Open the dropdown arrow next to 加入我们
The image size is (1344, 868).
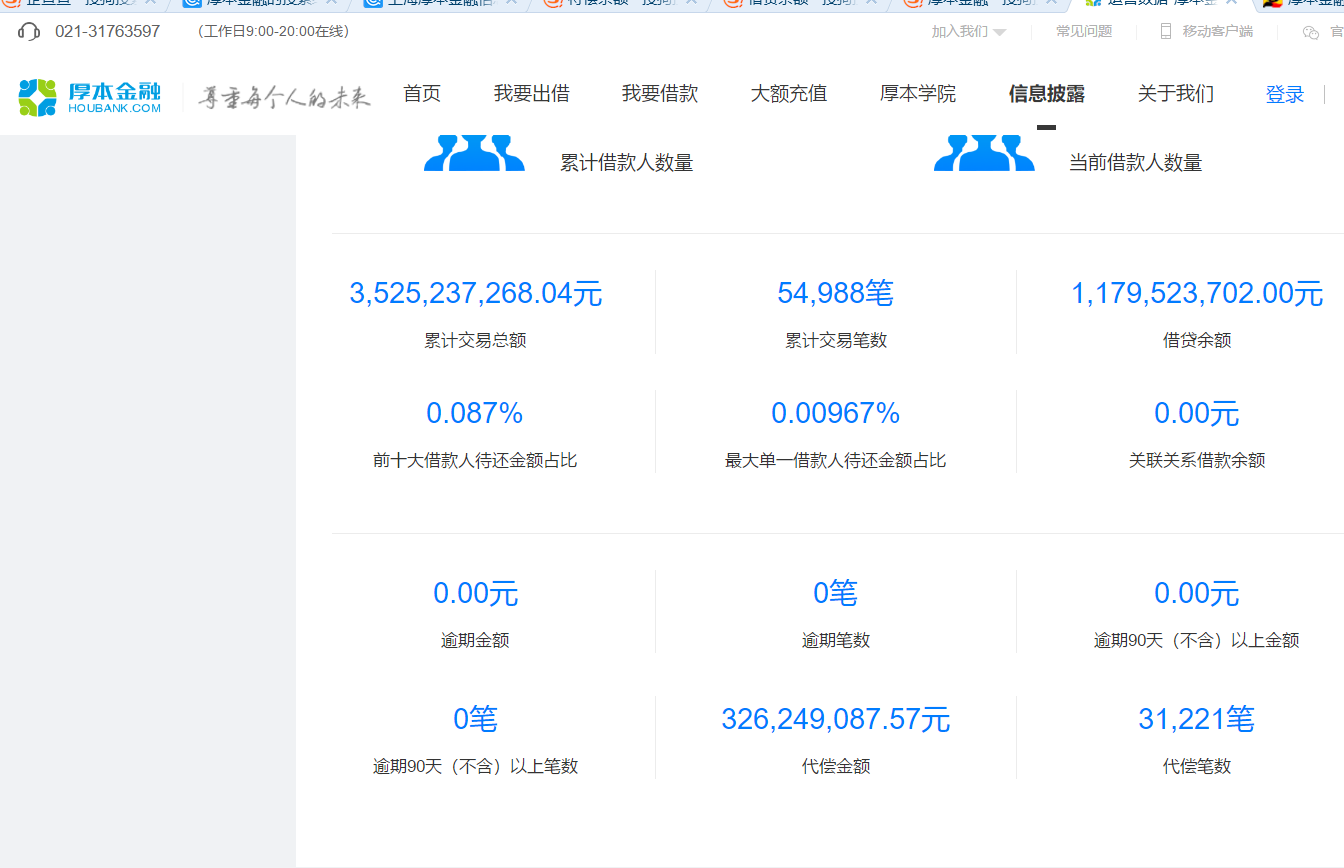(1000, 31)
